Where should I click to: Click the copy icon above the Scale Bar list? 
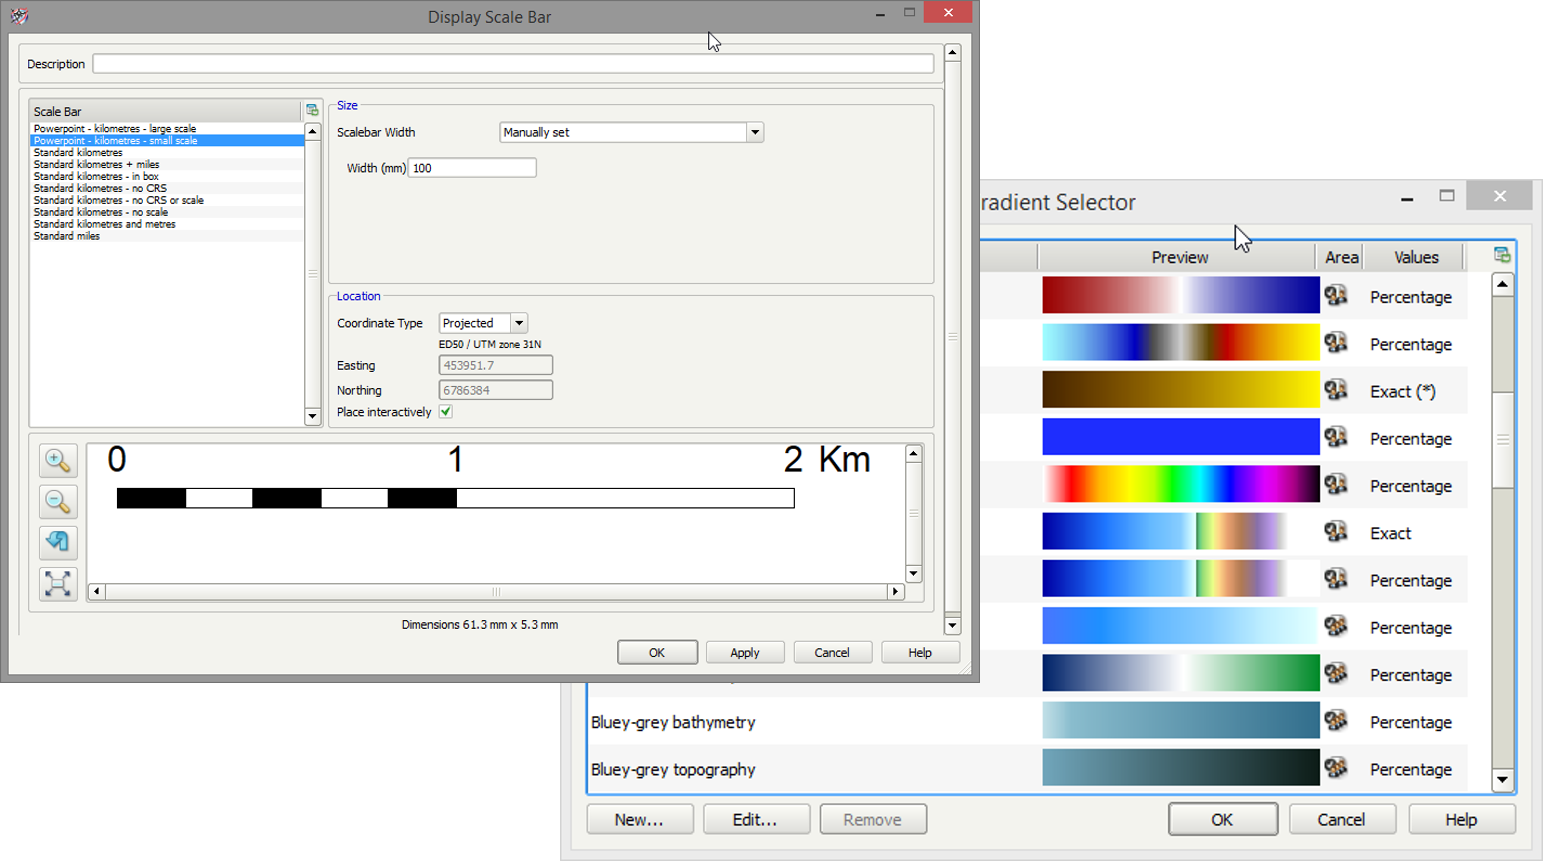click(x=311, y=108)
